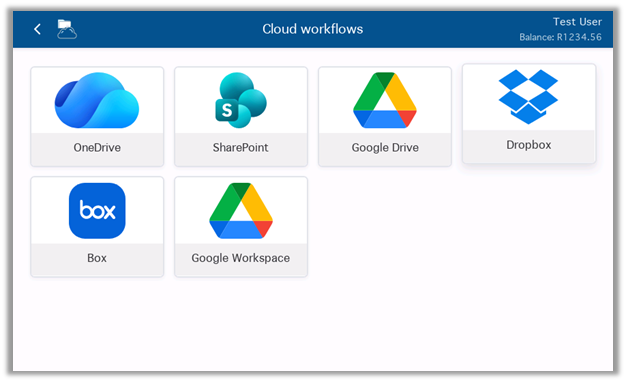
Task: Open the OneDrive cloud icon
Action: (x=97, y=100)
